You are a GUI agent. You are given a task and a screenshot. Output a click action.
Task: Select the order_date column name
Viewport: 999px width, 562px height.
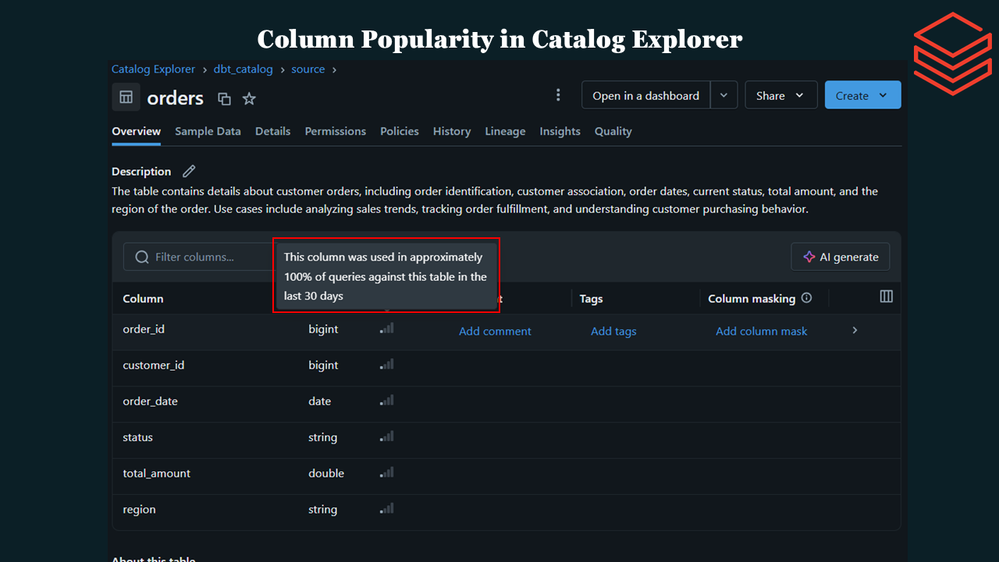click(x=150, y=401)
